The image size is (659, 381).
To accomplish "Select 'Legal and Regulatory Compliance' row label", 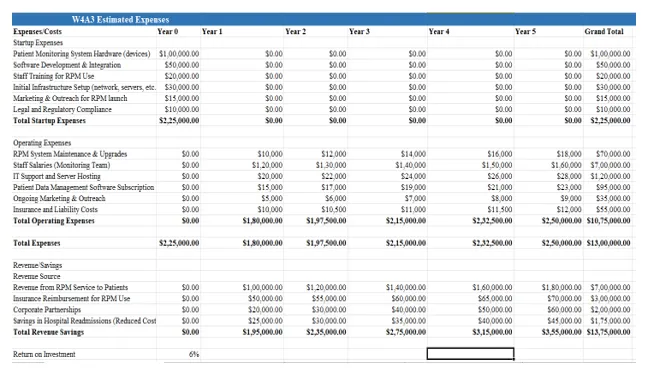I will [62, 110].
